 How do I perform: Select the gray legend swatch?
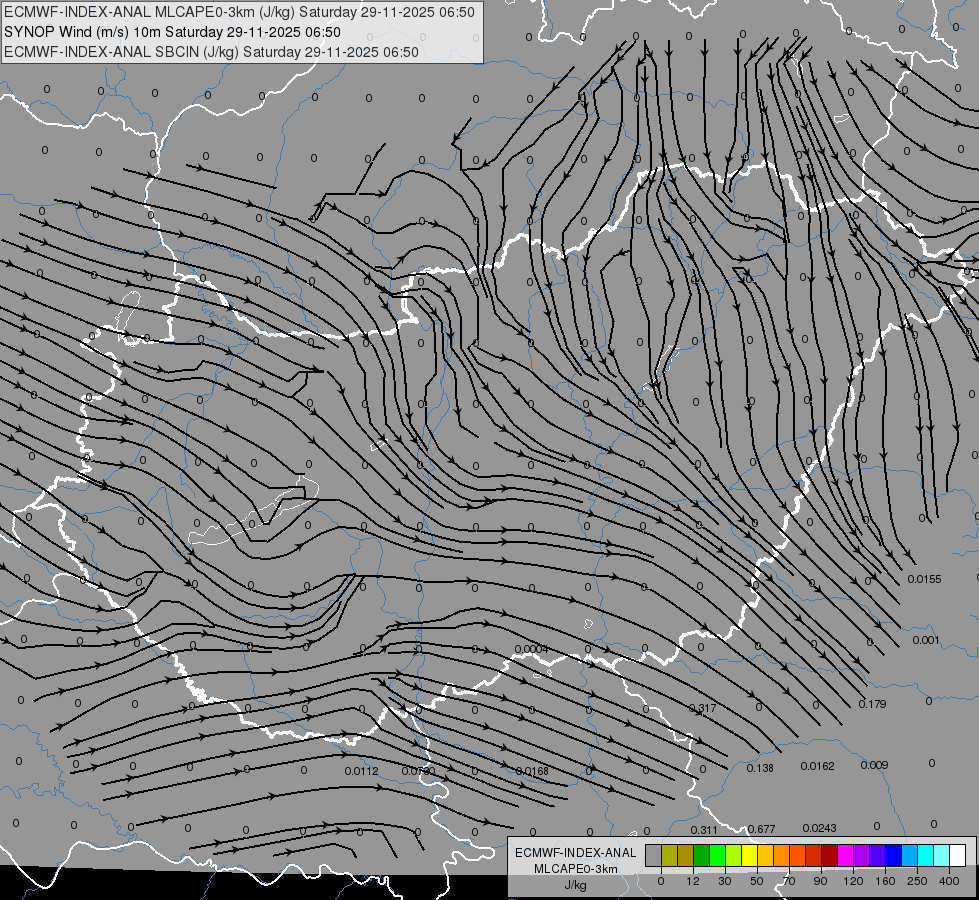(654, 855)
